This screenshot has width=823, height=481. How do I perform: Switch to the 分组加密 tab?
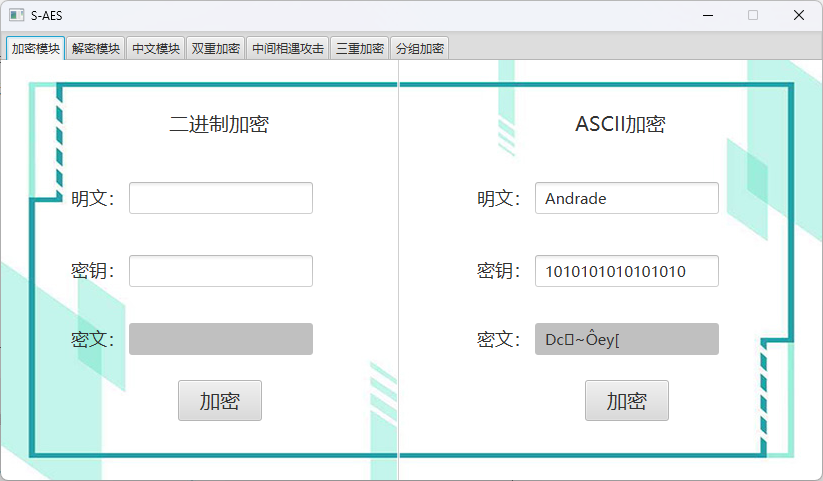(419, 48)
